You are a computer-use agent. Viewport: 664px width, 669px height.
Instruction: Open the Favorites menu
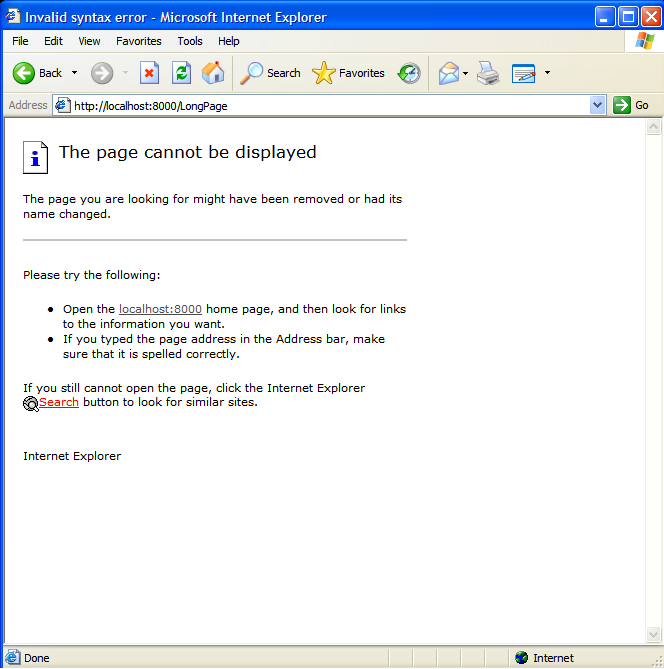[x=138, y=41]
